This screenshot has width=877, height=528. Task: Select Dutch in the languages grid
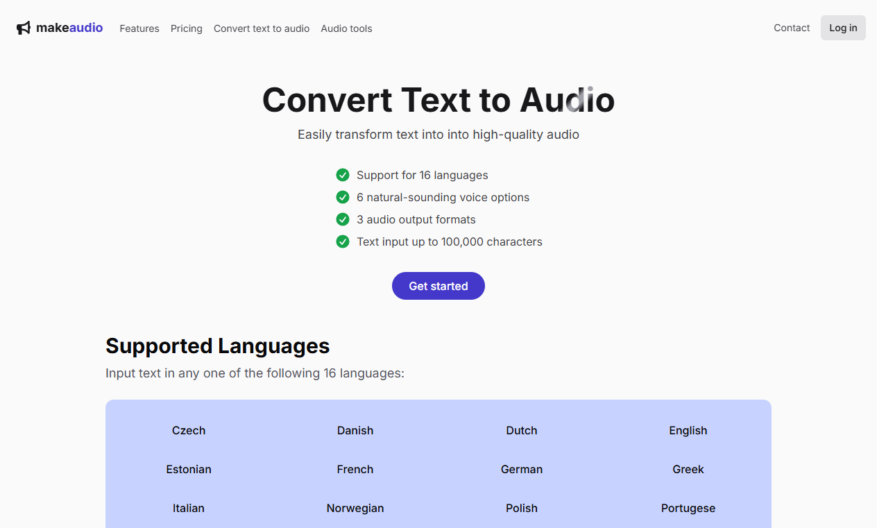(522, 431)
